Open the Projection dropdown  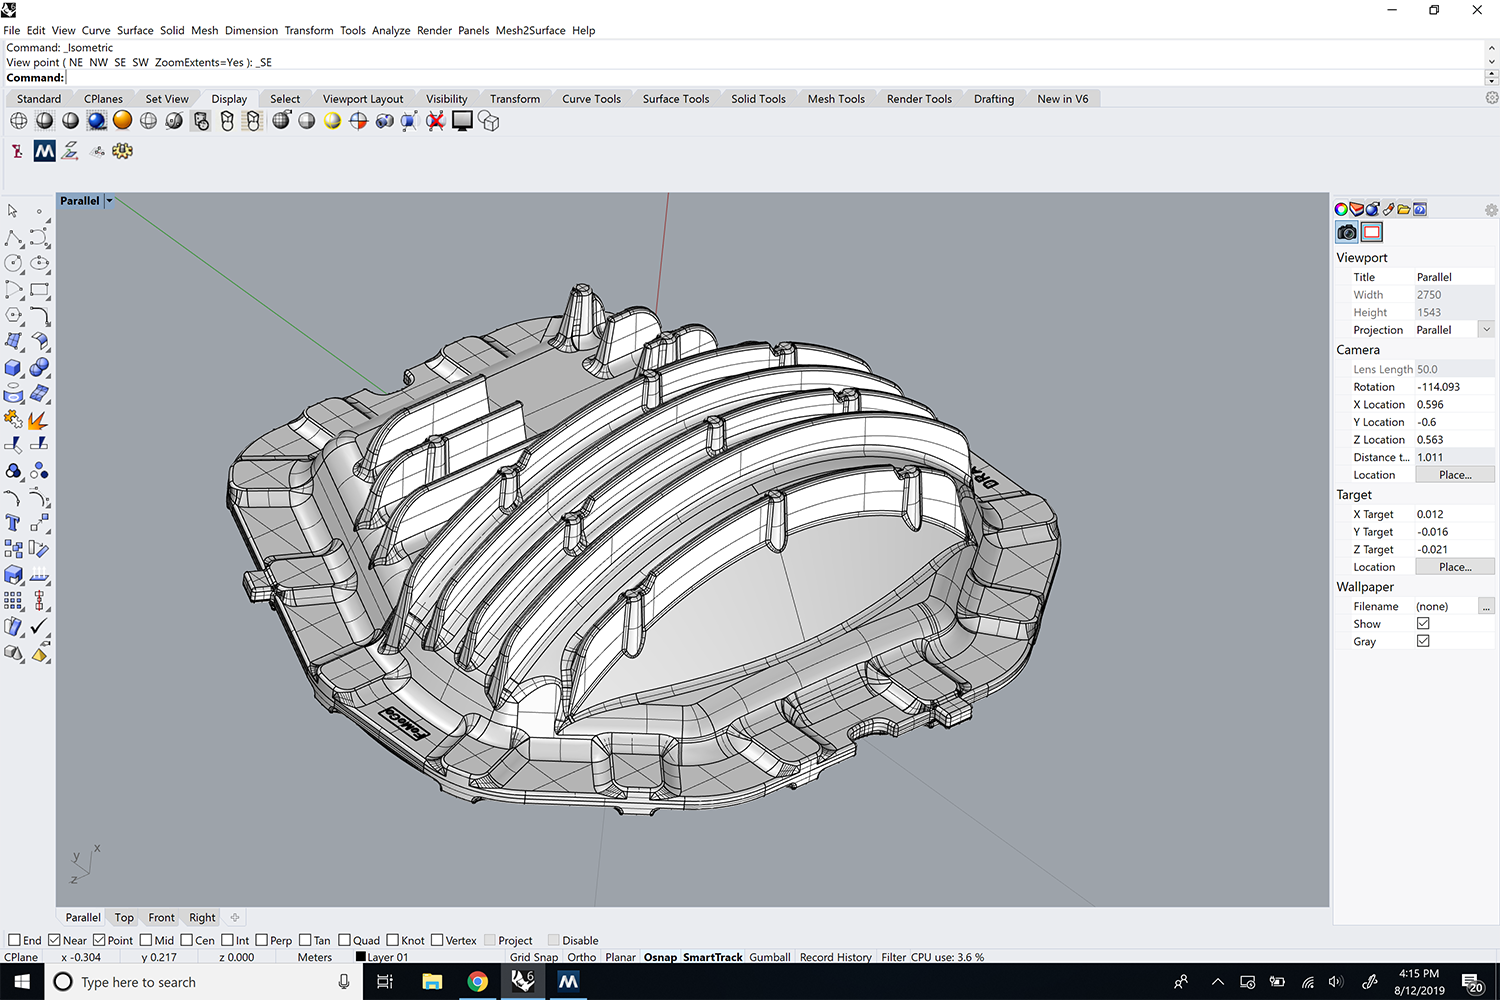(x=1486, y=330)
